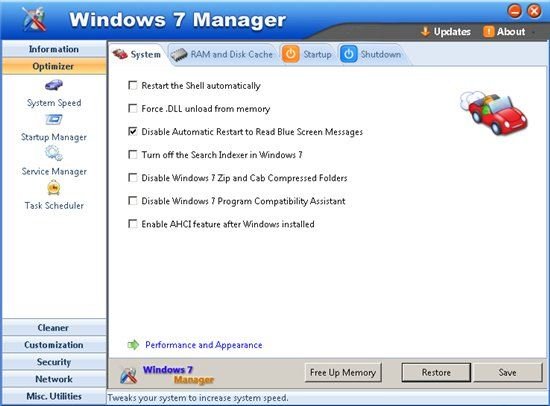Click the System Speed car icon
Image resolution: width=550 pixels, height=406 pixels.
(54, 85)
